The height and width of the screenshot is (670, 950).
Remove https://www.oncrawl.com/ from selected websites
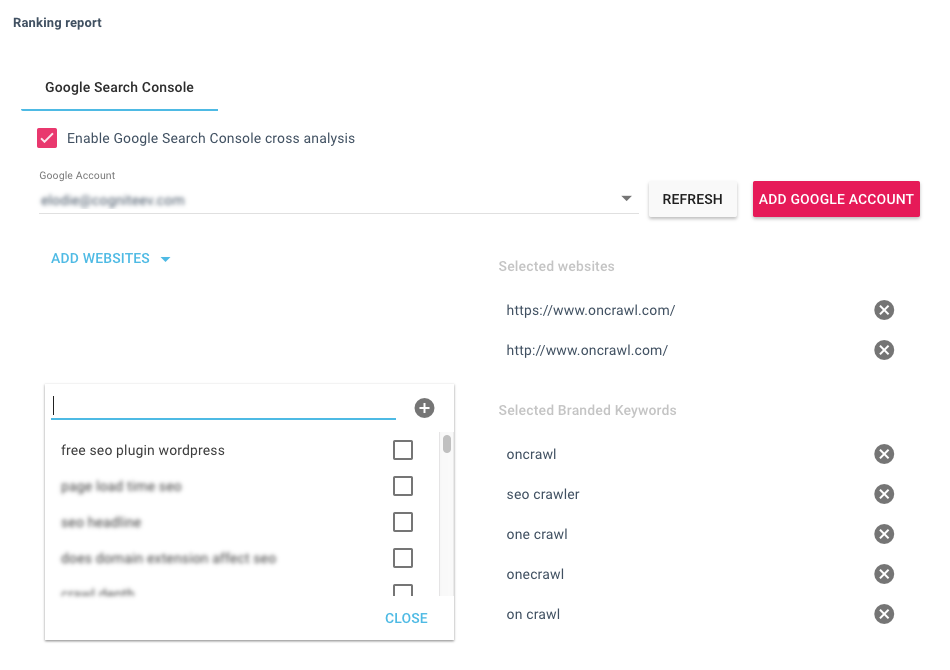tap(884, 310)
